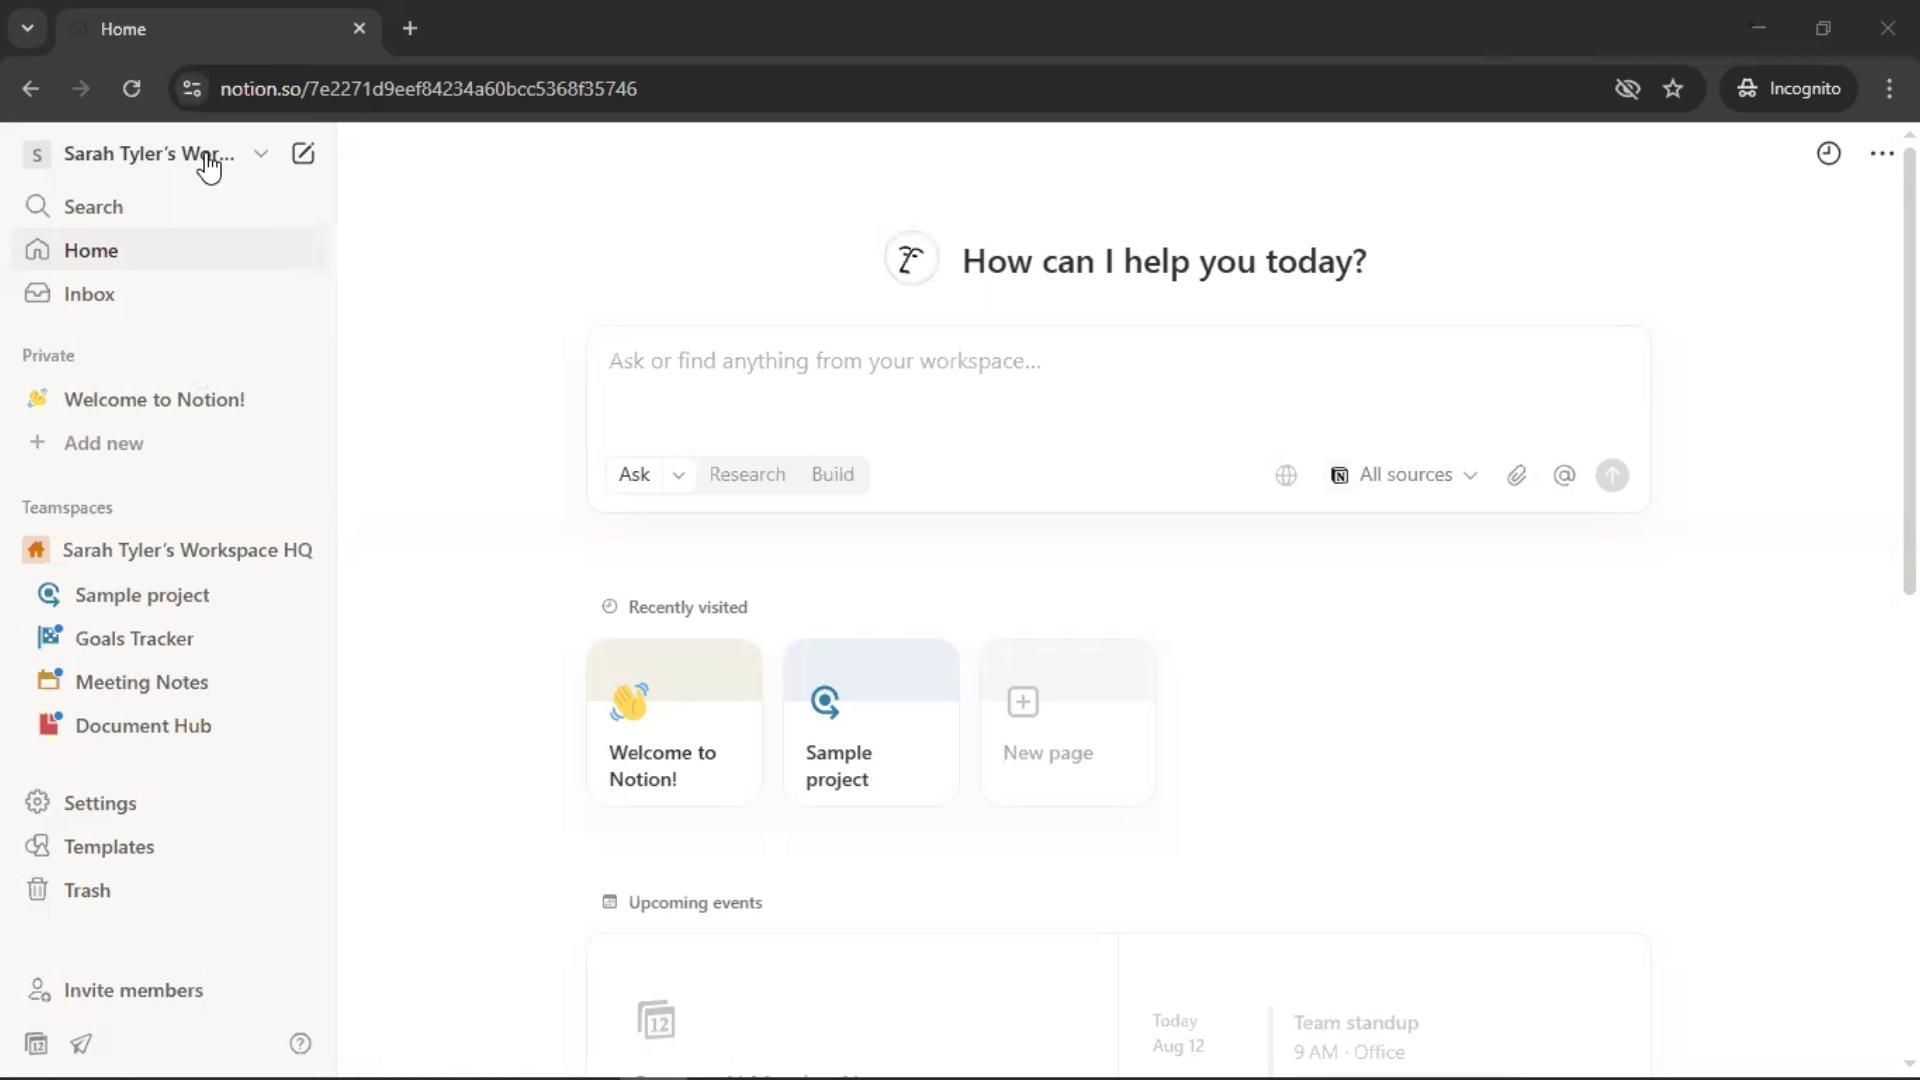
Task: Click the @ mention icon
Action: 1564,476
